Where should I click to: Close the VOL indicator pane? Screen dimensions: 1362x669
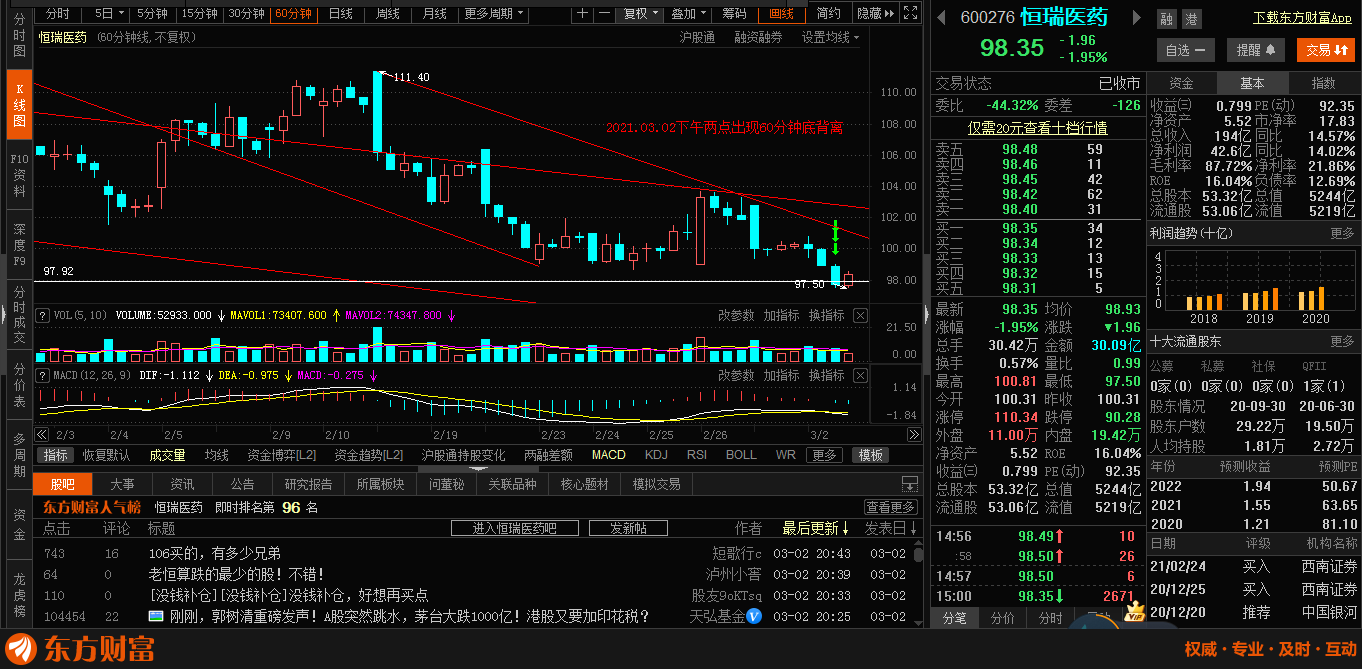(860, 315)
